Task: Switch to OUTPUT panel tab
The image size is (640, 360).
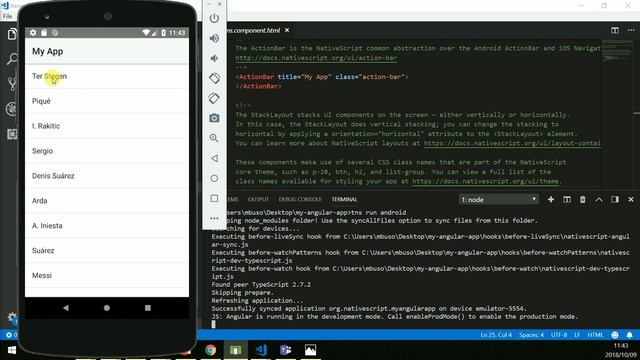Action: coord(258,199)
